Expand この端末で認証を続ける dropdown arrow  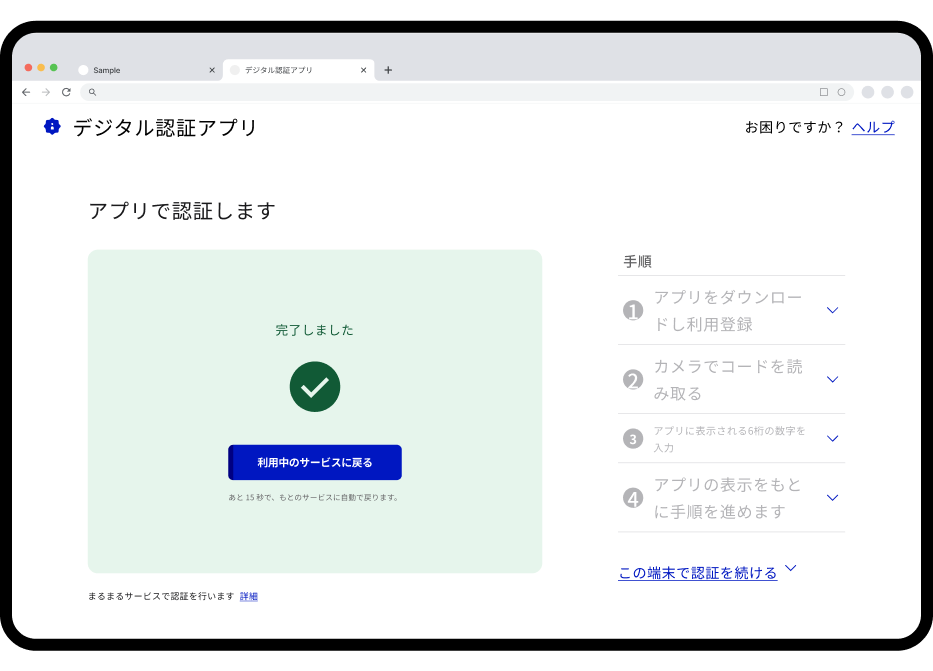click(791, 569)
